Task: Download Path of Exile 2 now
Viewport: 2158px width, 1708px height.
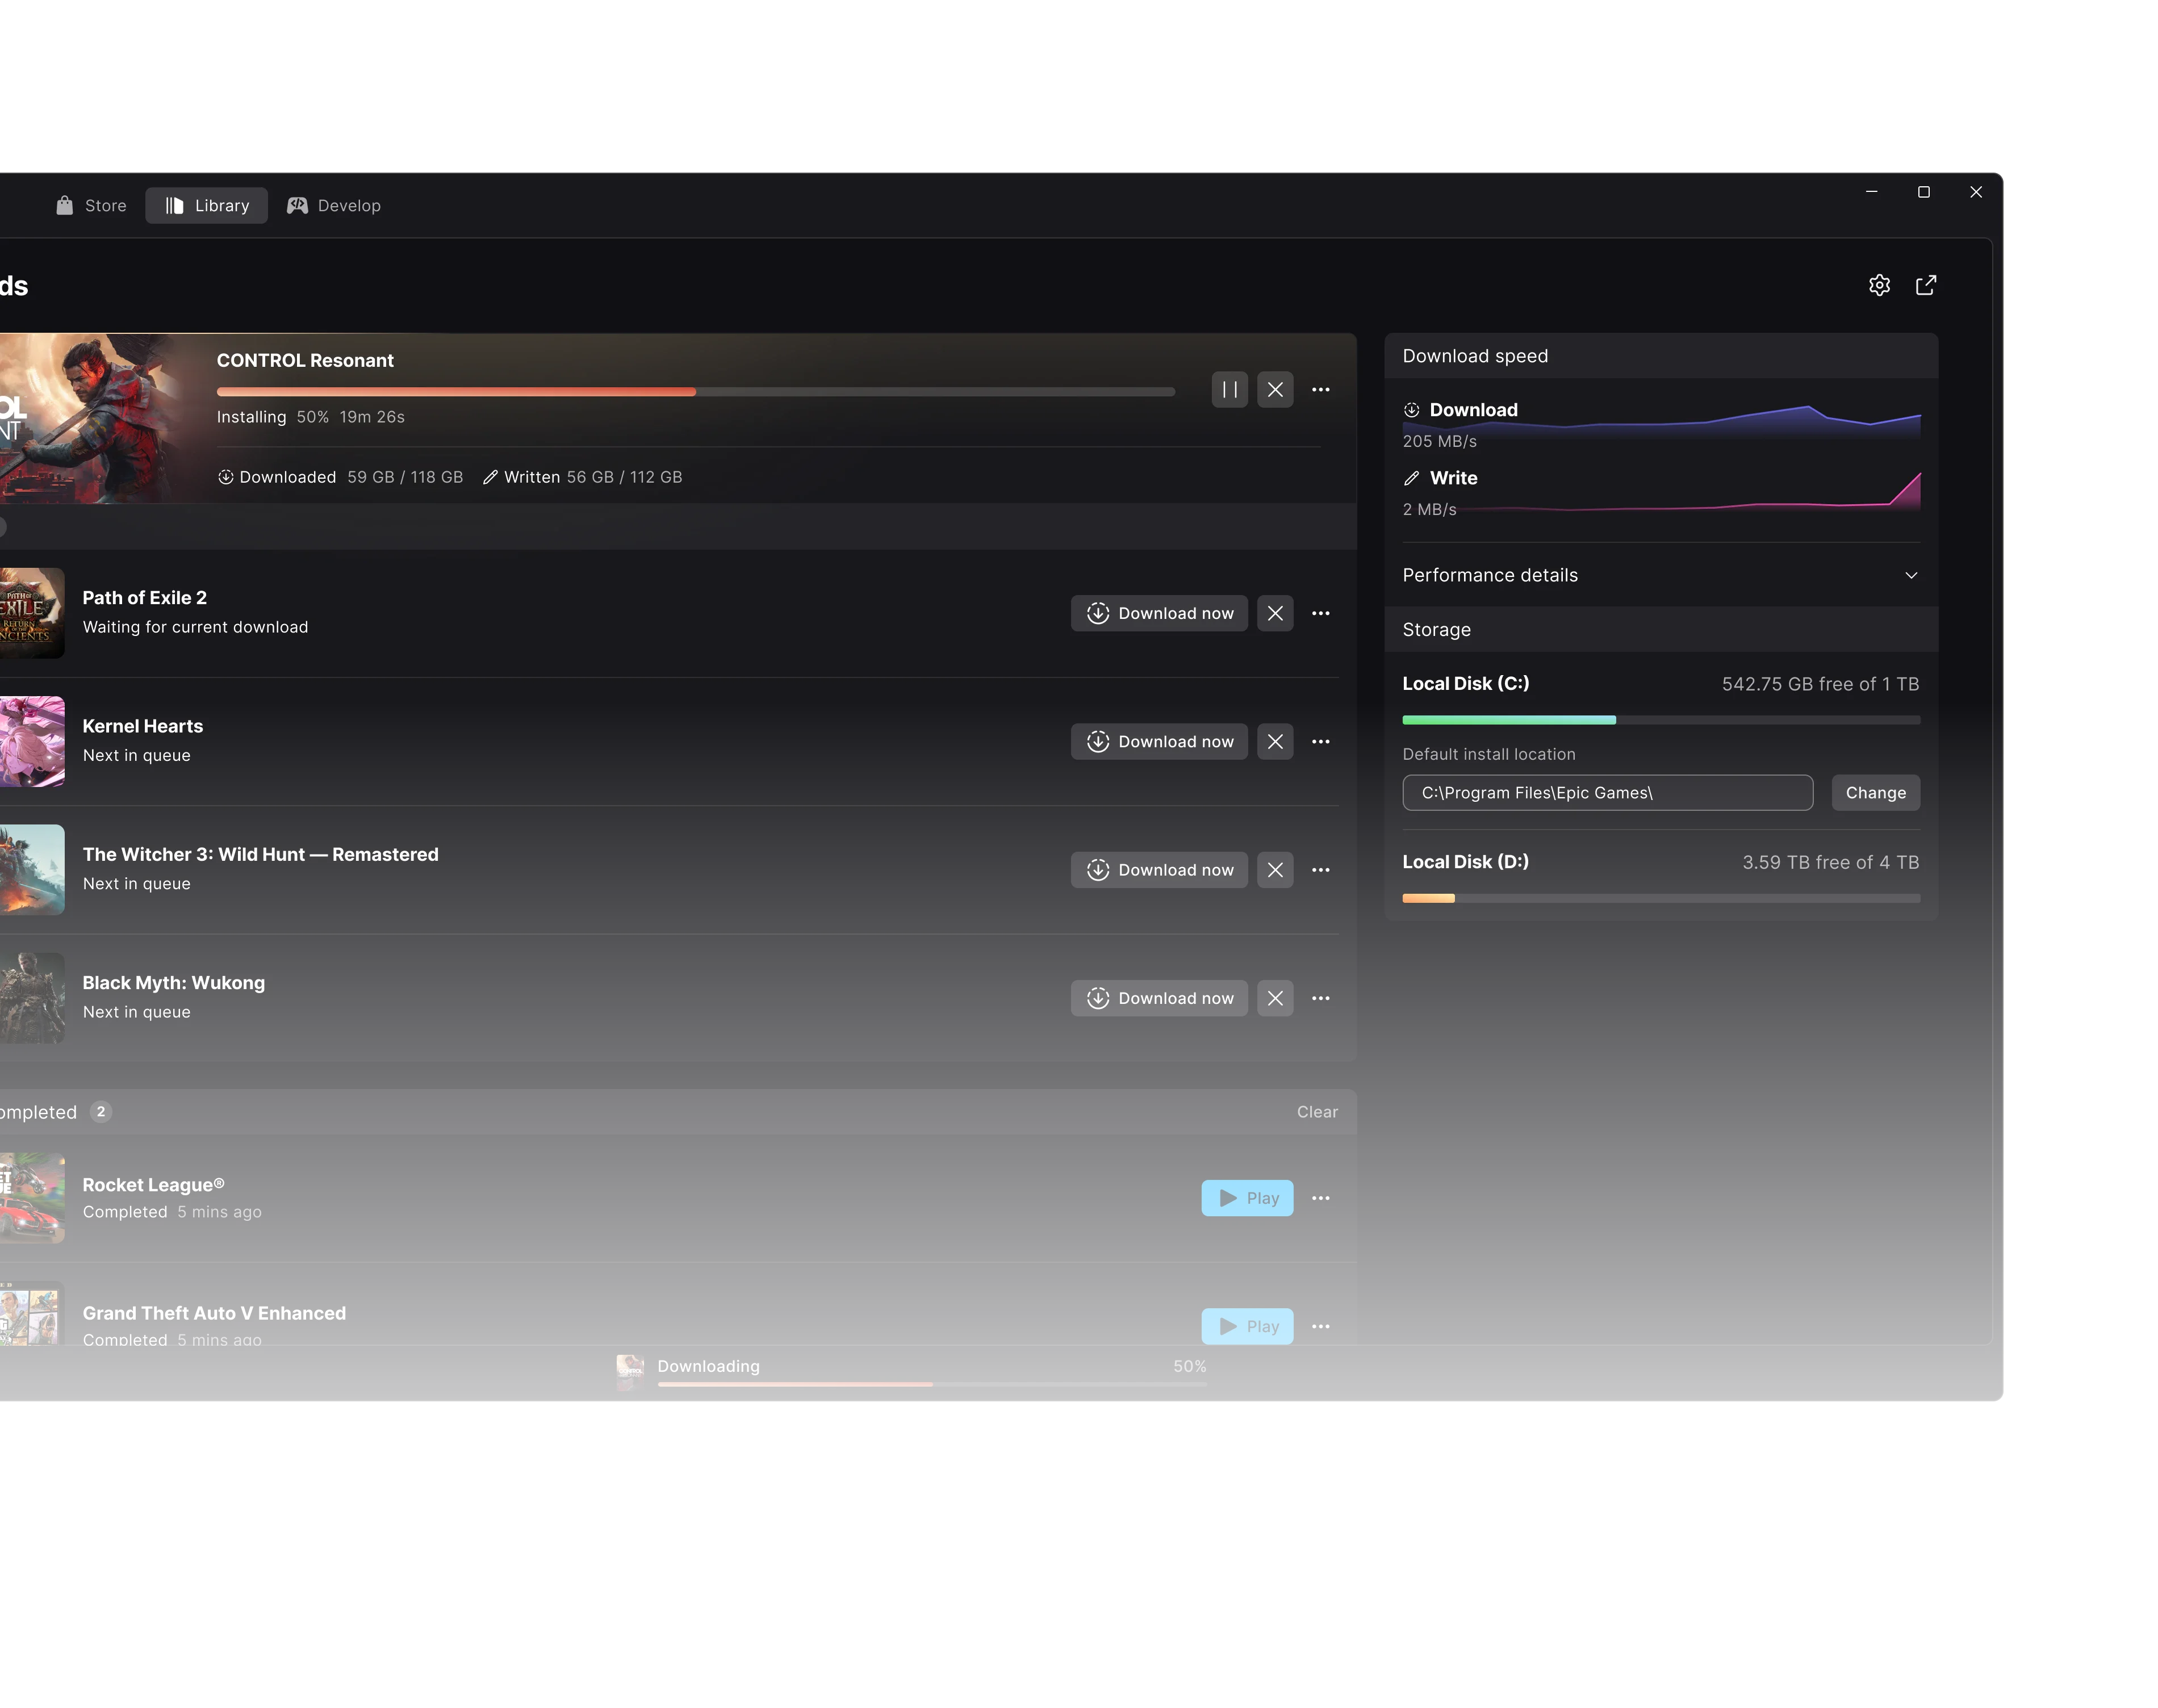Action: click(1159, 613)
